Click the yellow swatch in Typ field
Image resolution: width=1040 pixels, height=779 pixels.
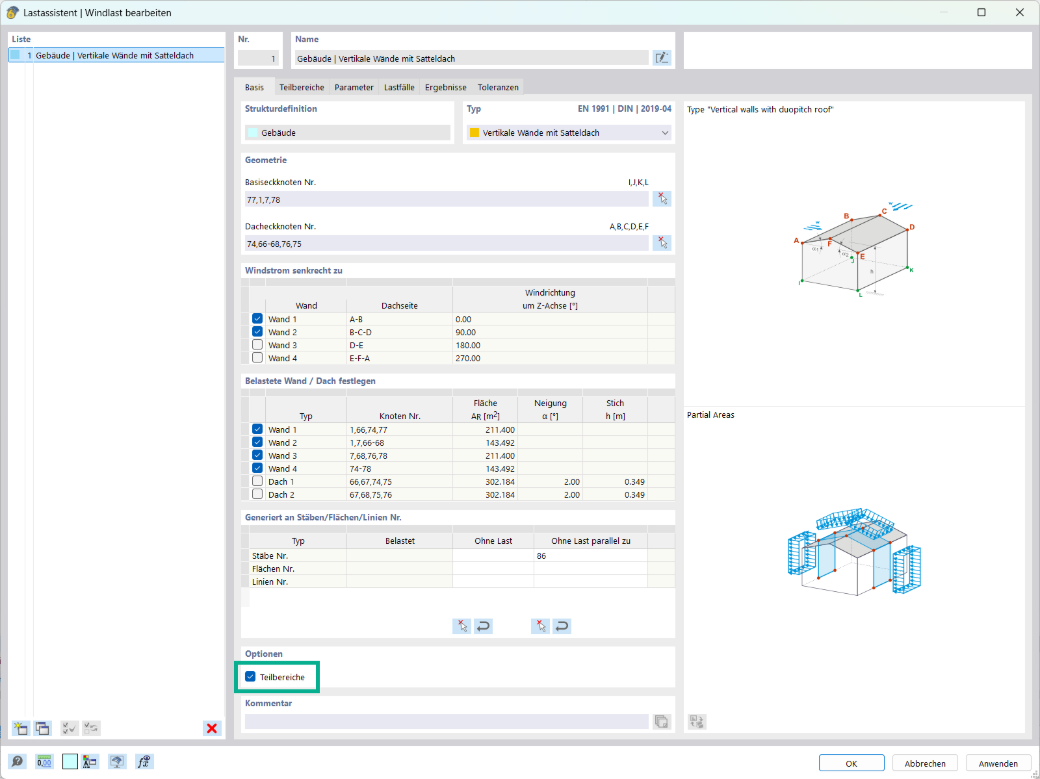click(474, 133)
